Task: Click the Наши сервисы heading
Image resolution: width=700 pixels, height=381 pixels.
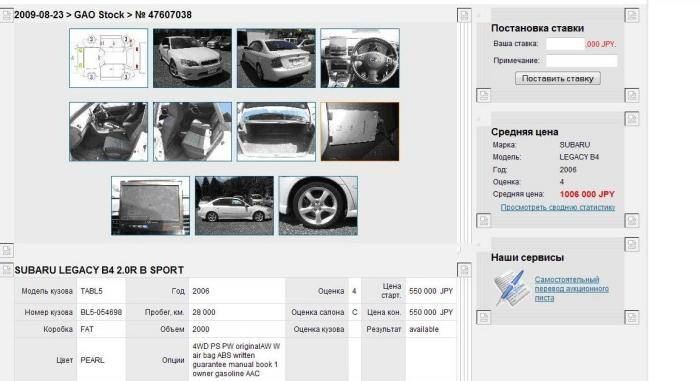Action: point(527,258)
